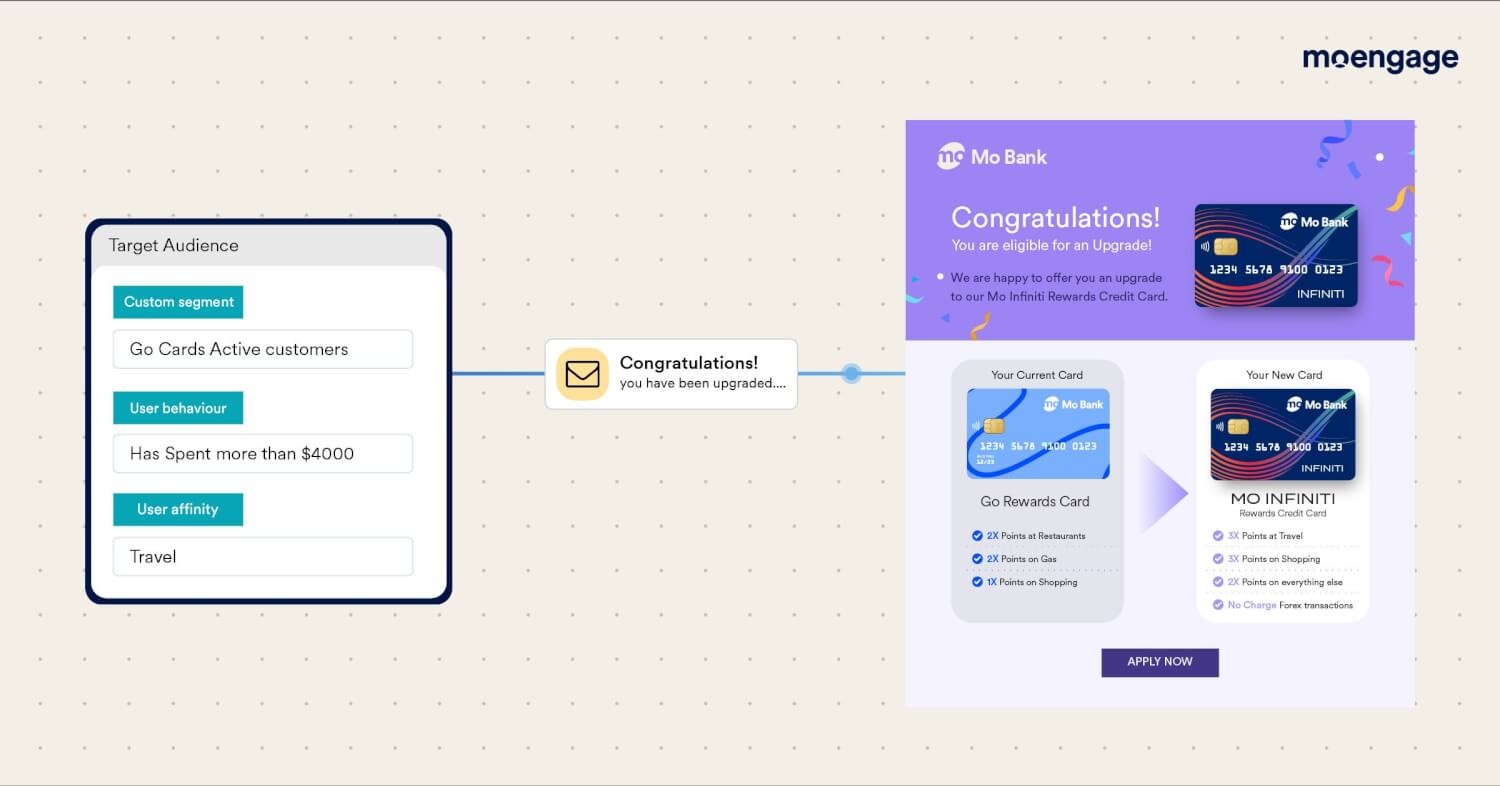1500x786 pixels.
Task: Click the blue connector node dot
Action: [x=851, y=374]
